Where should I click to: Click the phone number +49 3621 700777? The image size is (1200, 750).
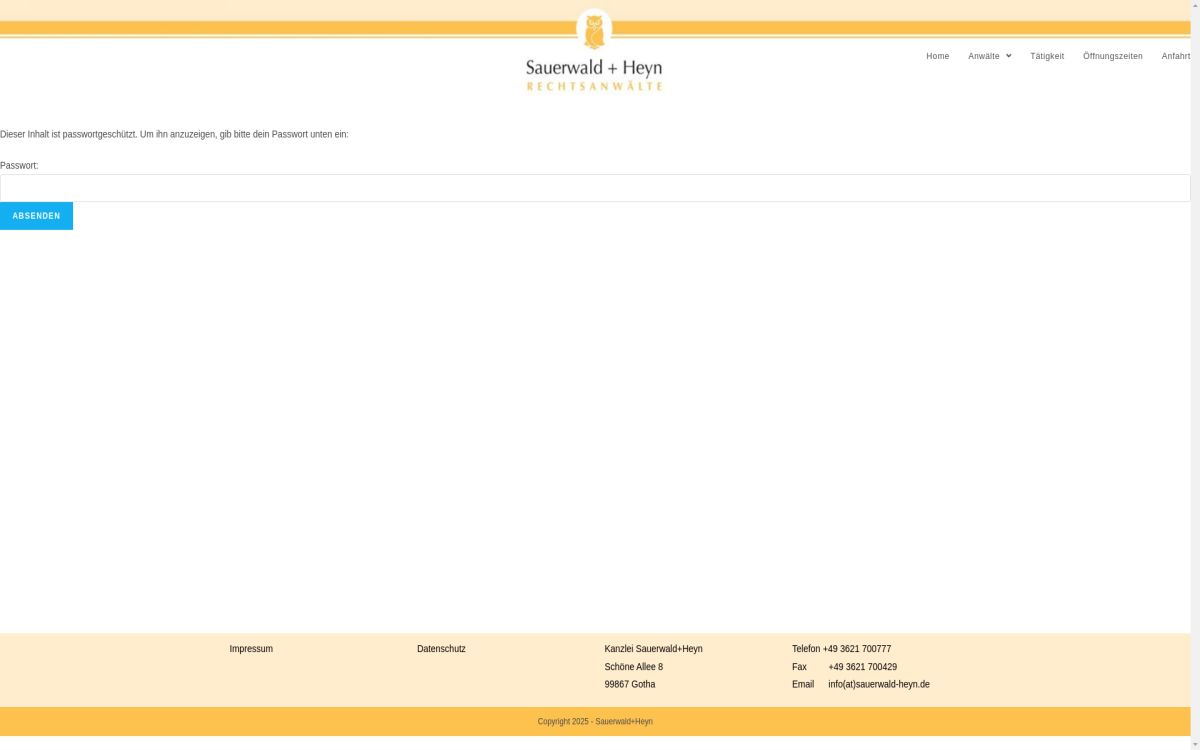click(x=857, y=649)
